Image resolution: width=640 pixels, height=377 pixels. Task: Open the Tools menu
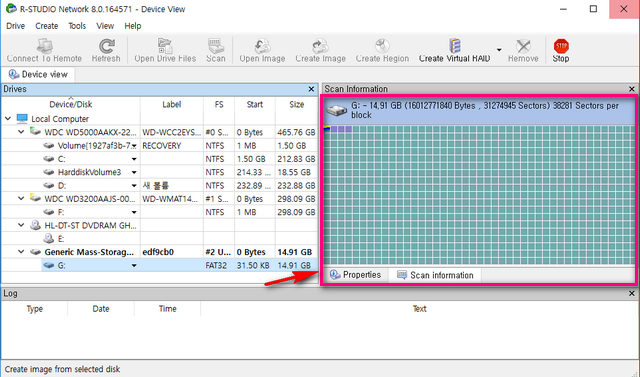click(77, 26)
